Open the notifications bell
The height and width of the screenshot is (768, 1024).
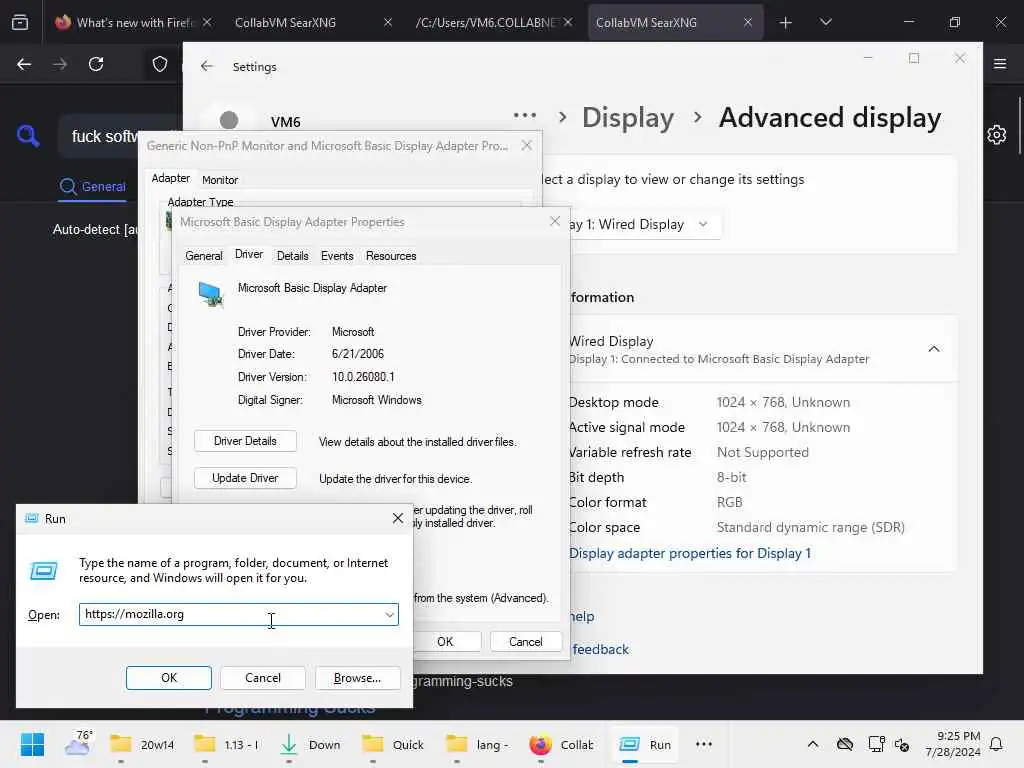point(997,744)
